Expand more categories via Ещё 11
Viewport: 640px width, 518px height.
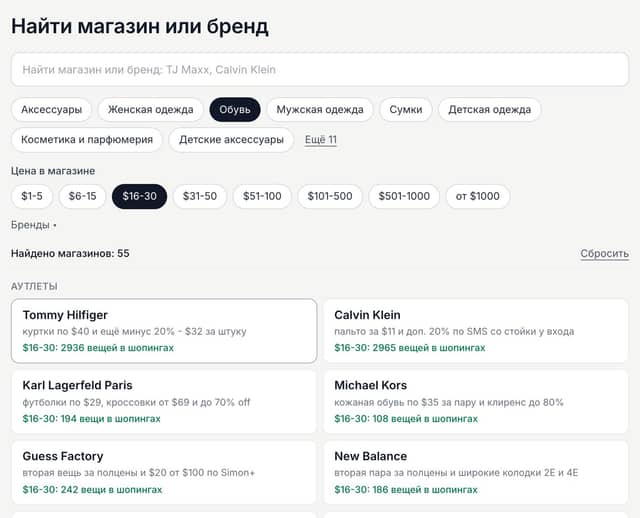(x=321, y=140)
